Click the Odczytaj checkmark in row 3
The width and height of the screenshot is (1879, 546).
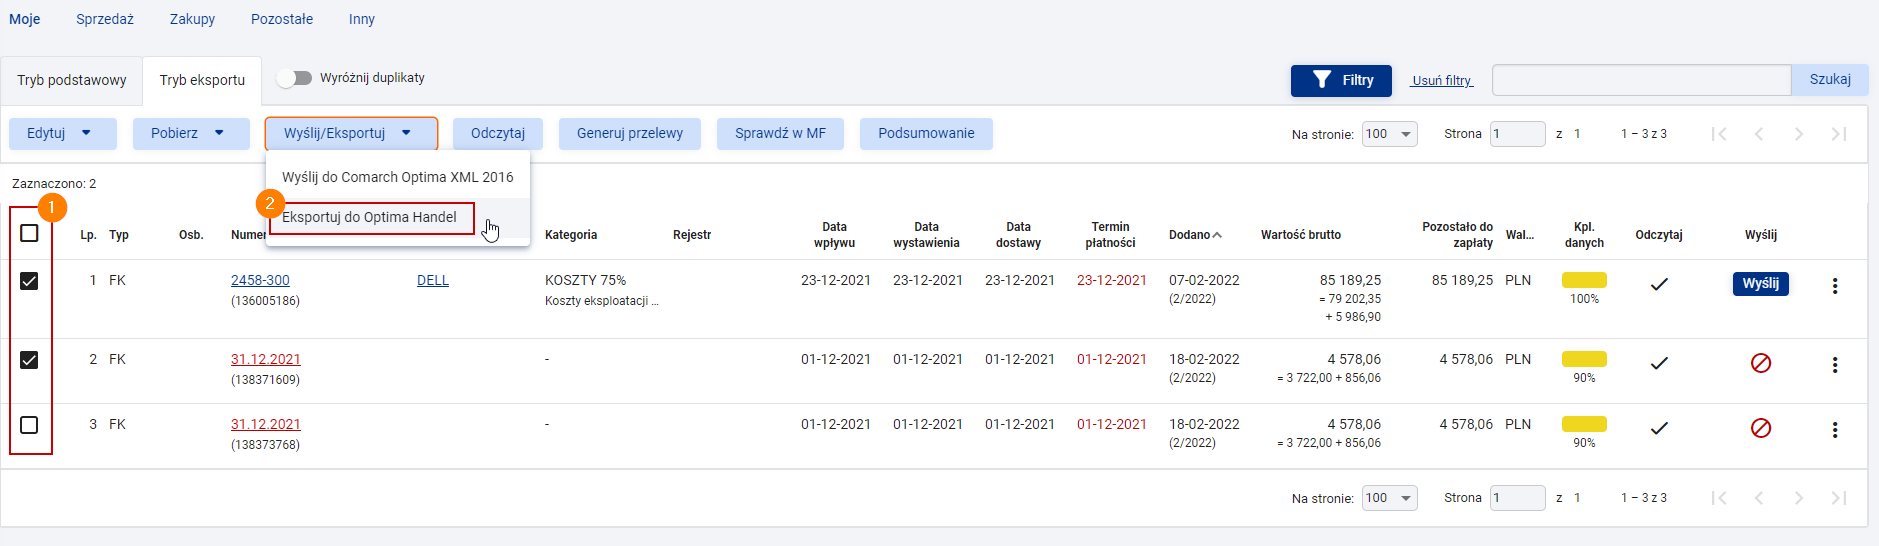pos(1659,428)
